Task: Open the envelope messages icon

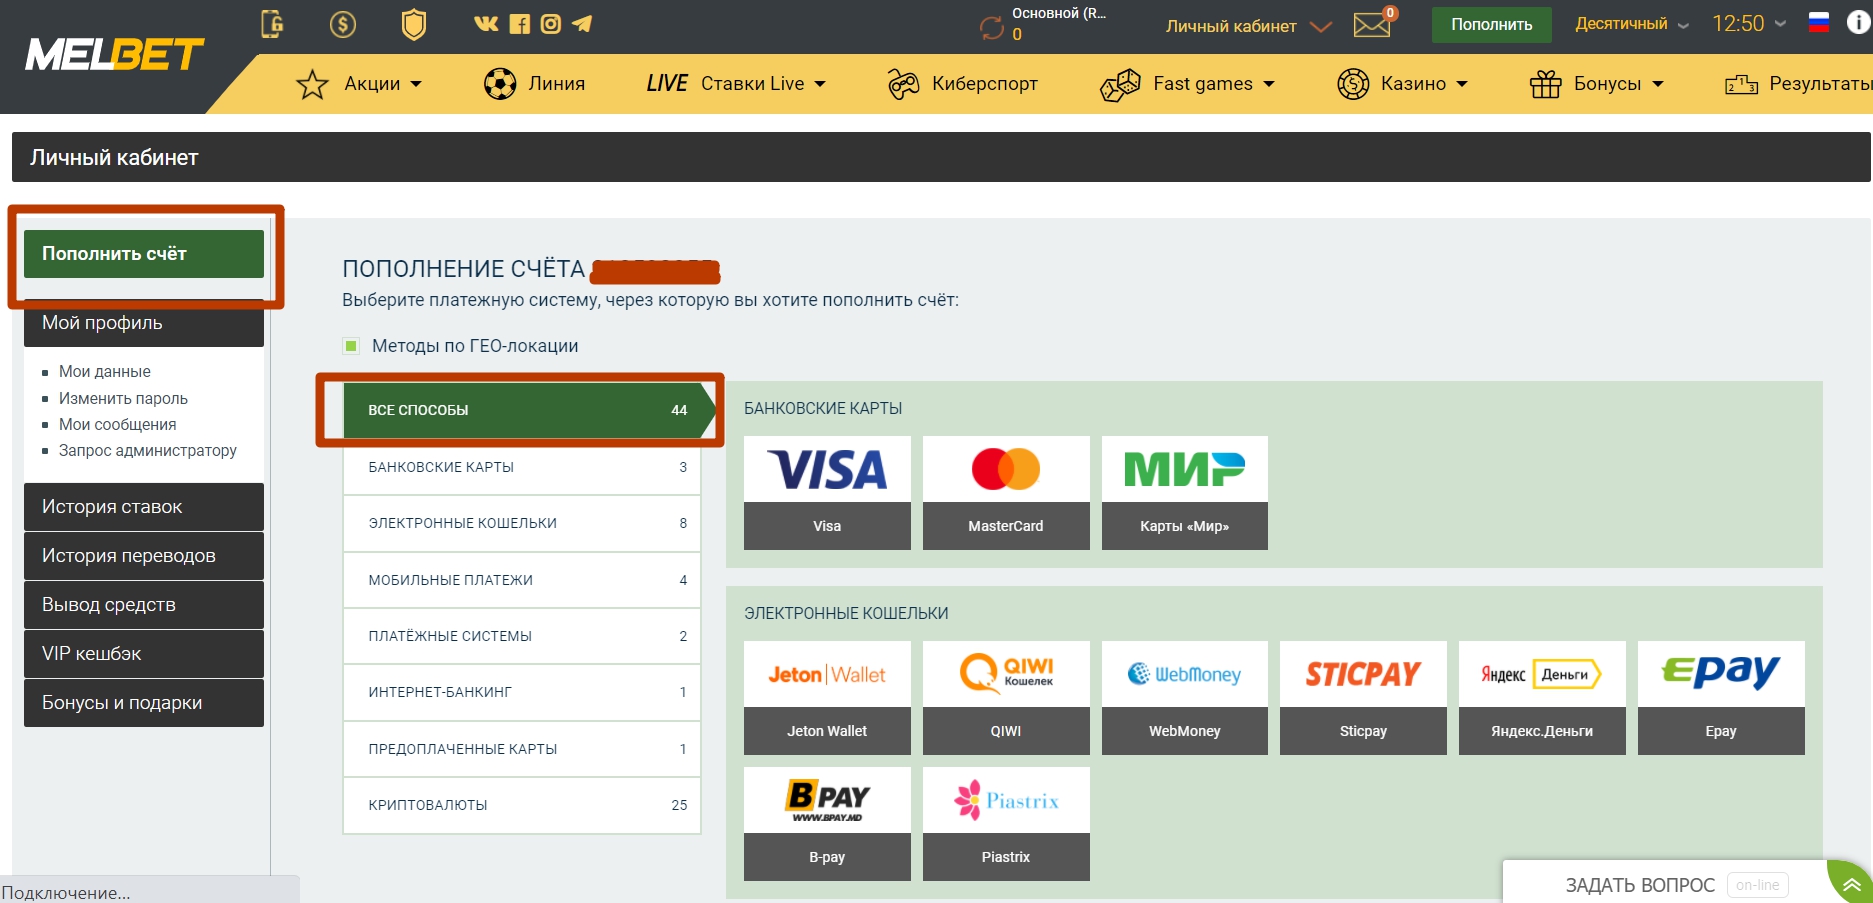Action: [x=1374, y=23]
